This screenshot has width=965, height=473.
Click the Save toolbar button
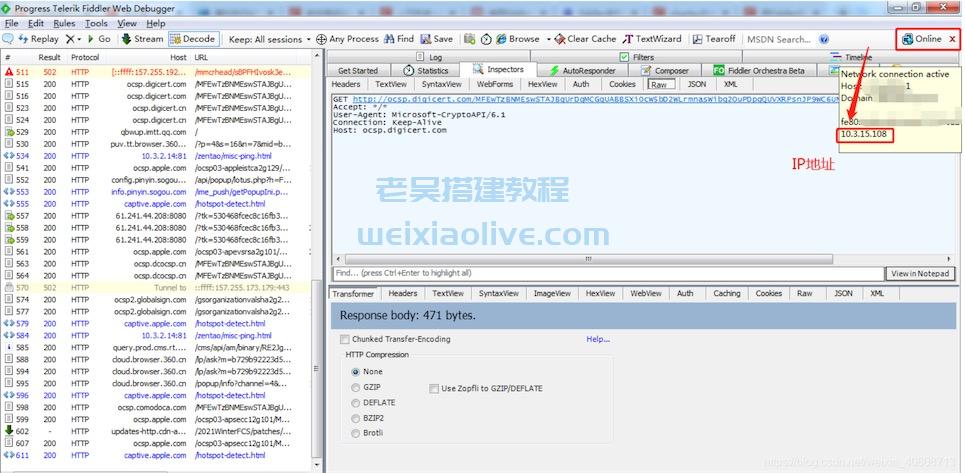pos(436,39)
